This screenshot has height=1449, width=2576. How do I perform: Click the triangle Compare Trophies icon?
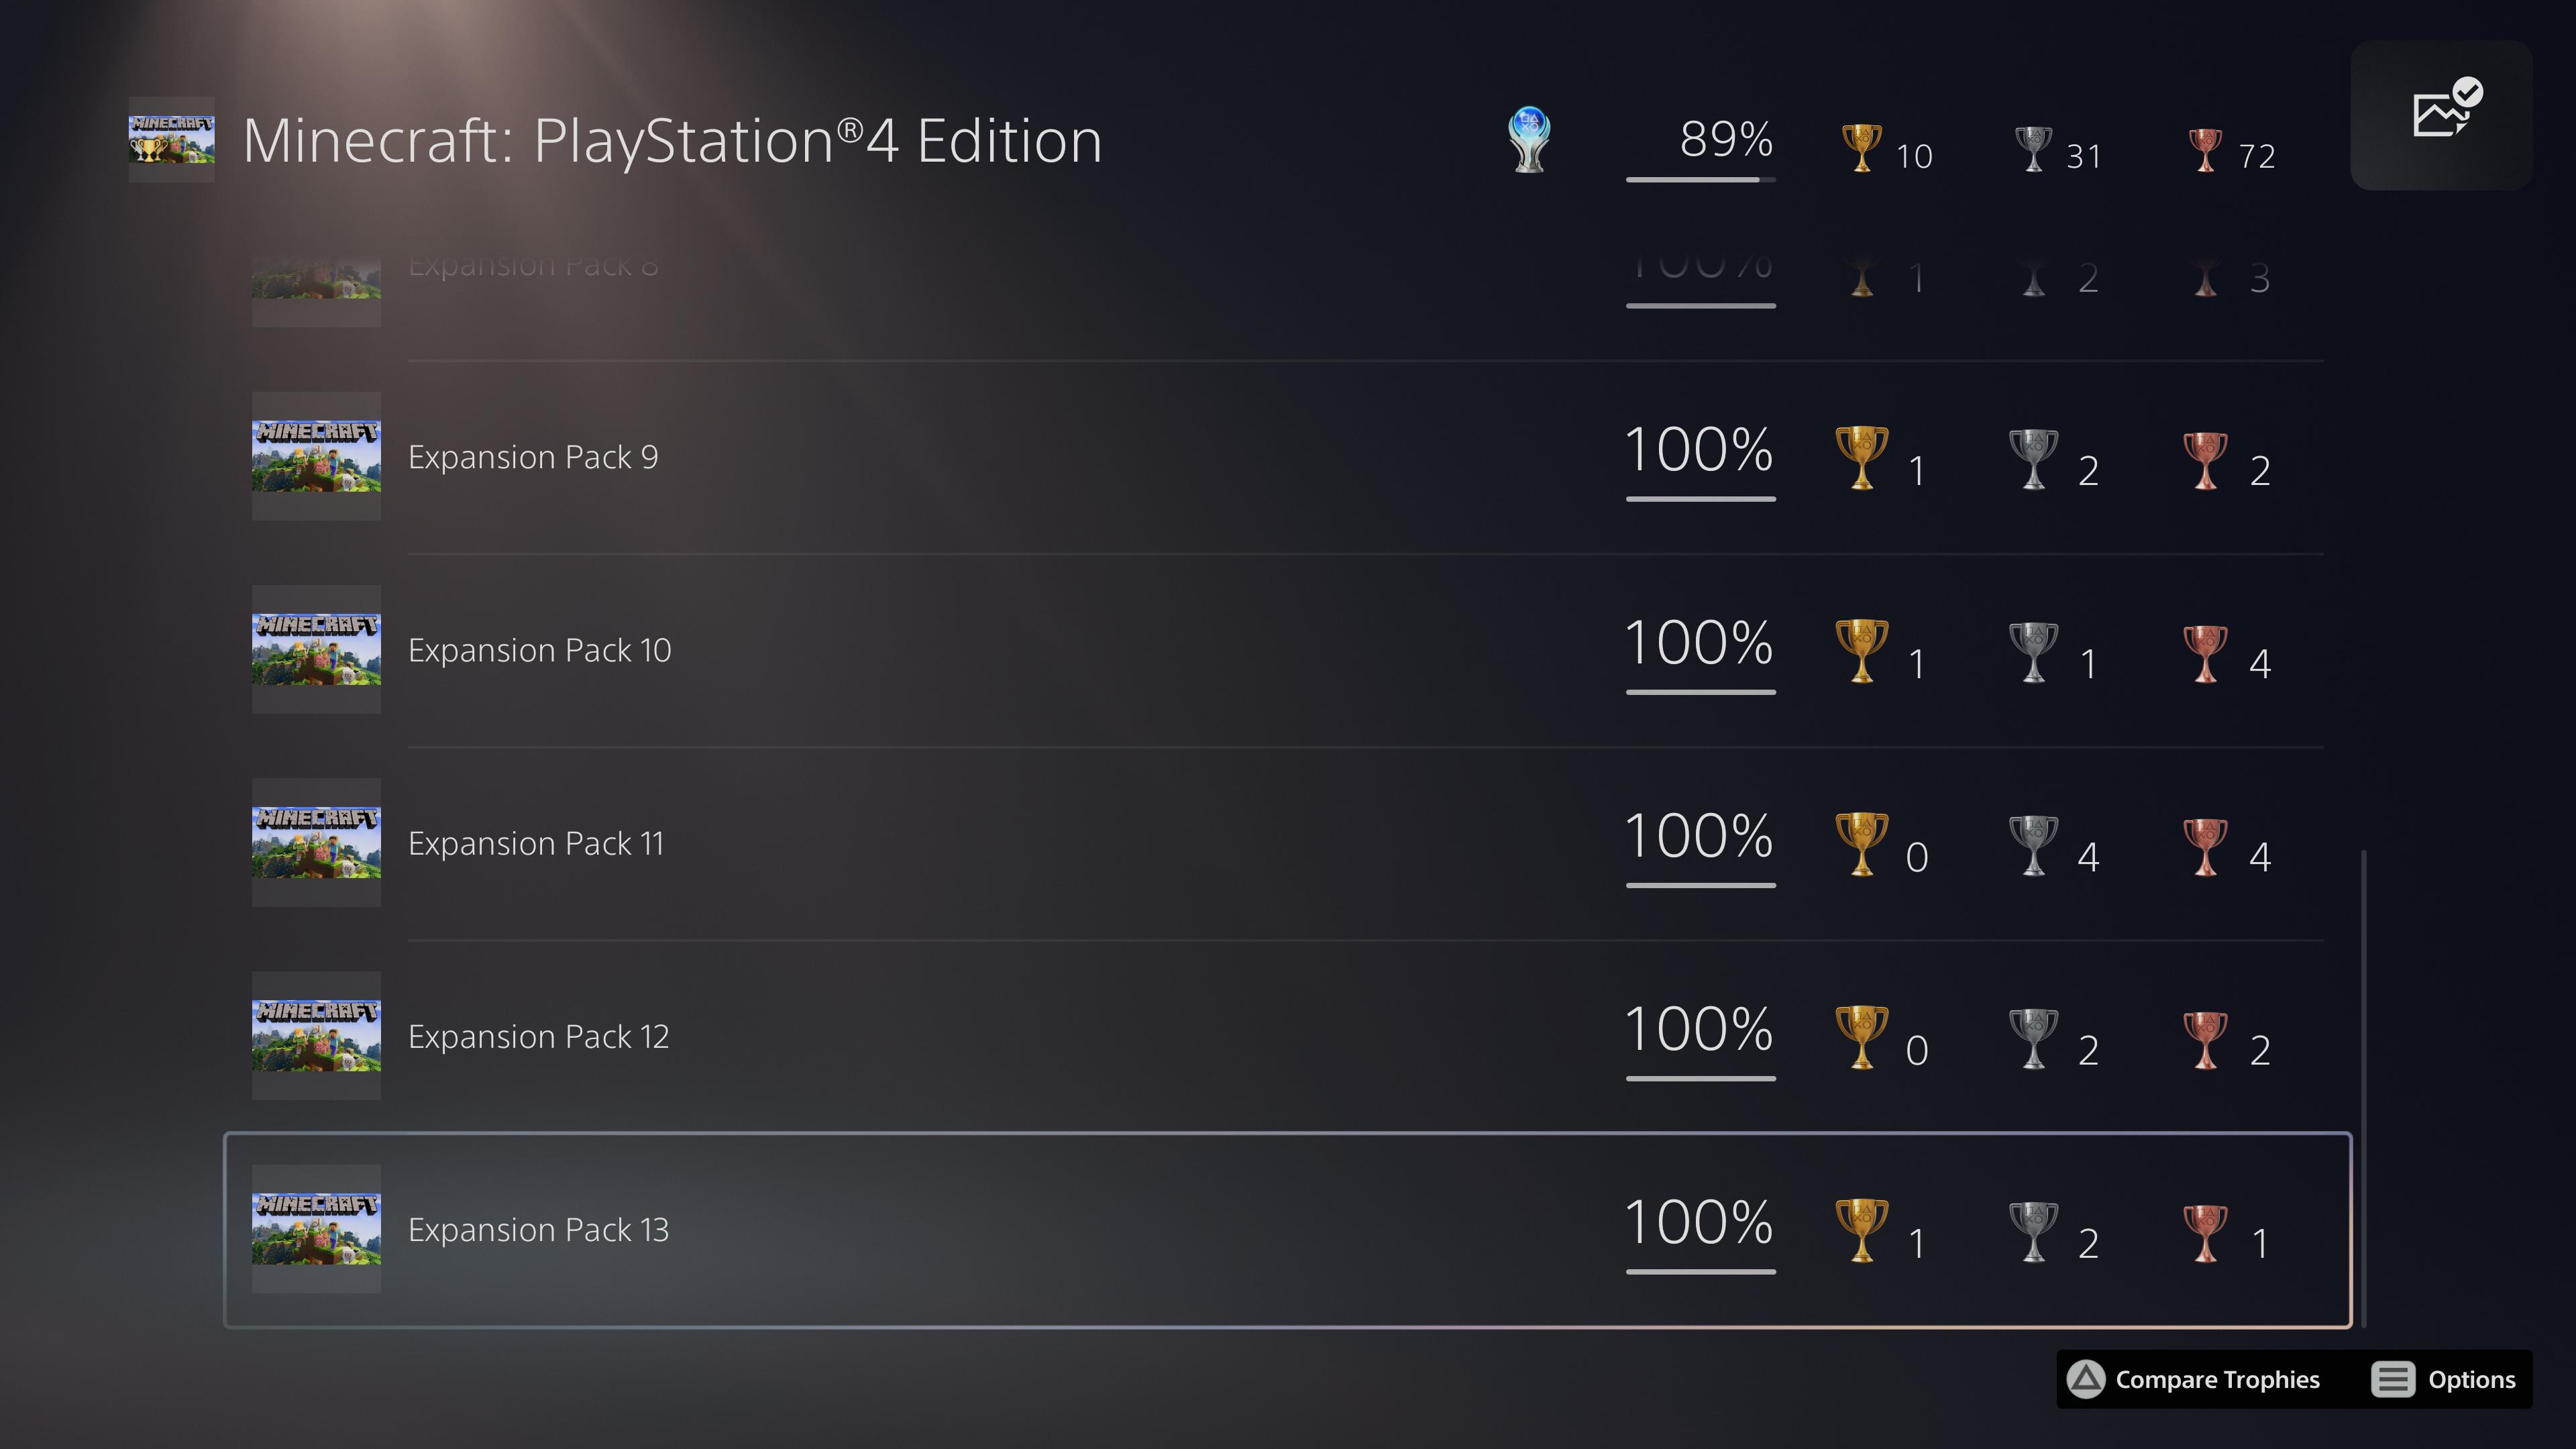[x=2086, y=1379]
